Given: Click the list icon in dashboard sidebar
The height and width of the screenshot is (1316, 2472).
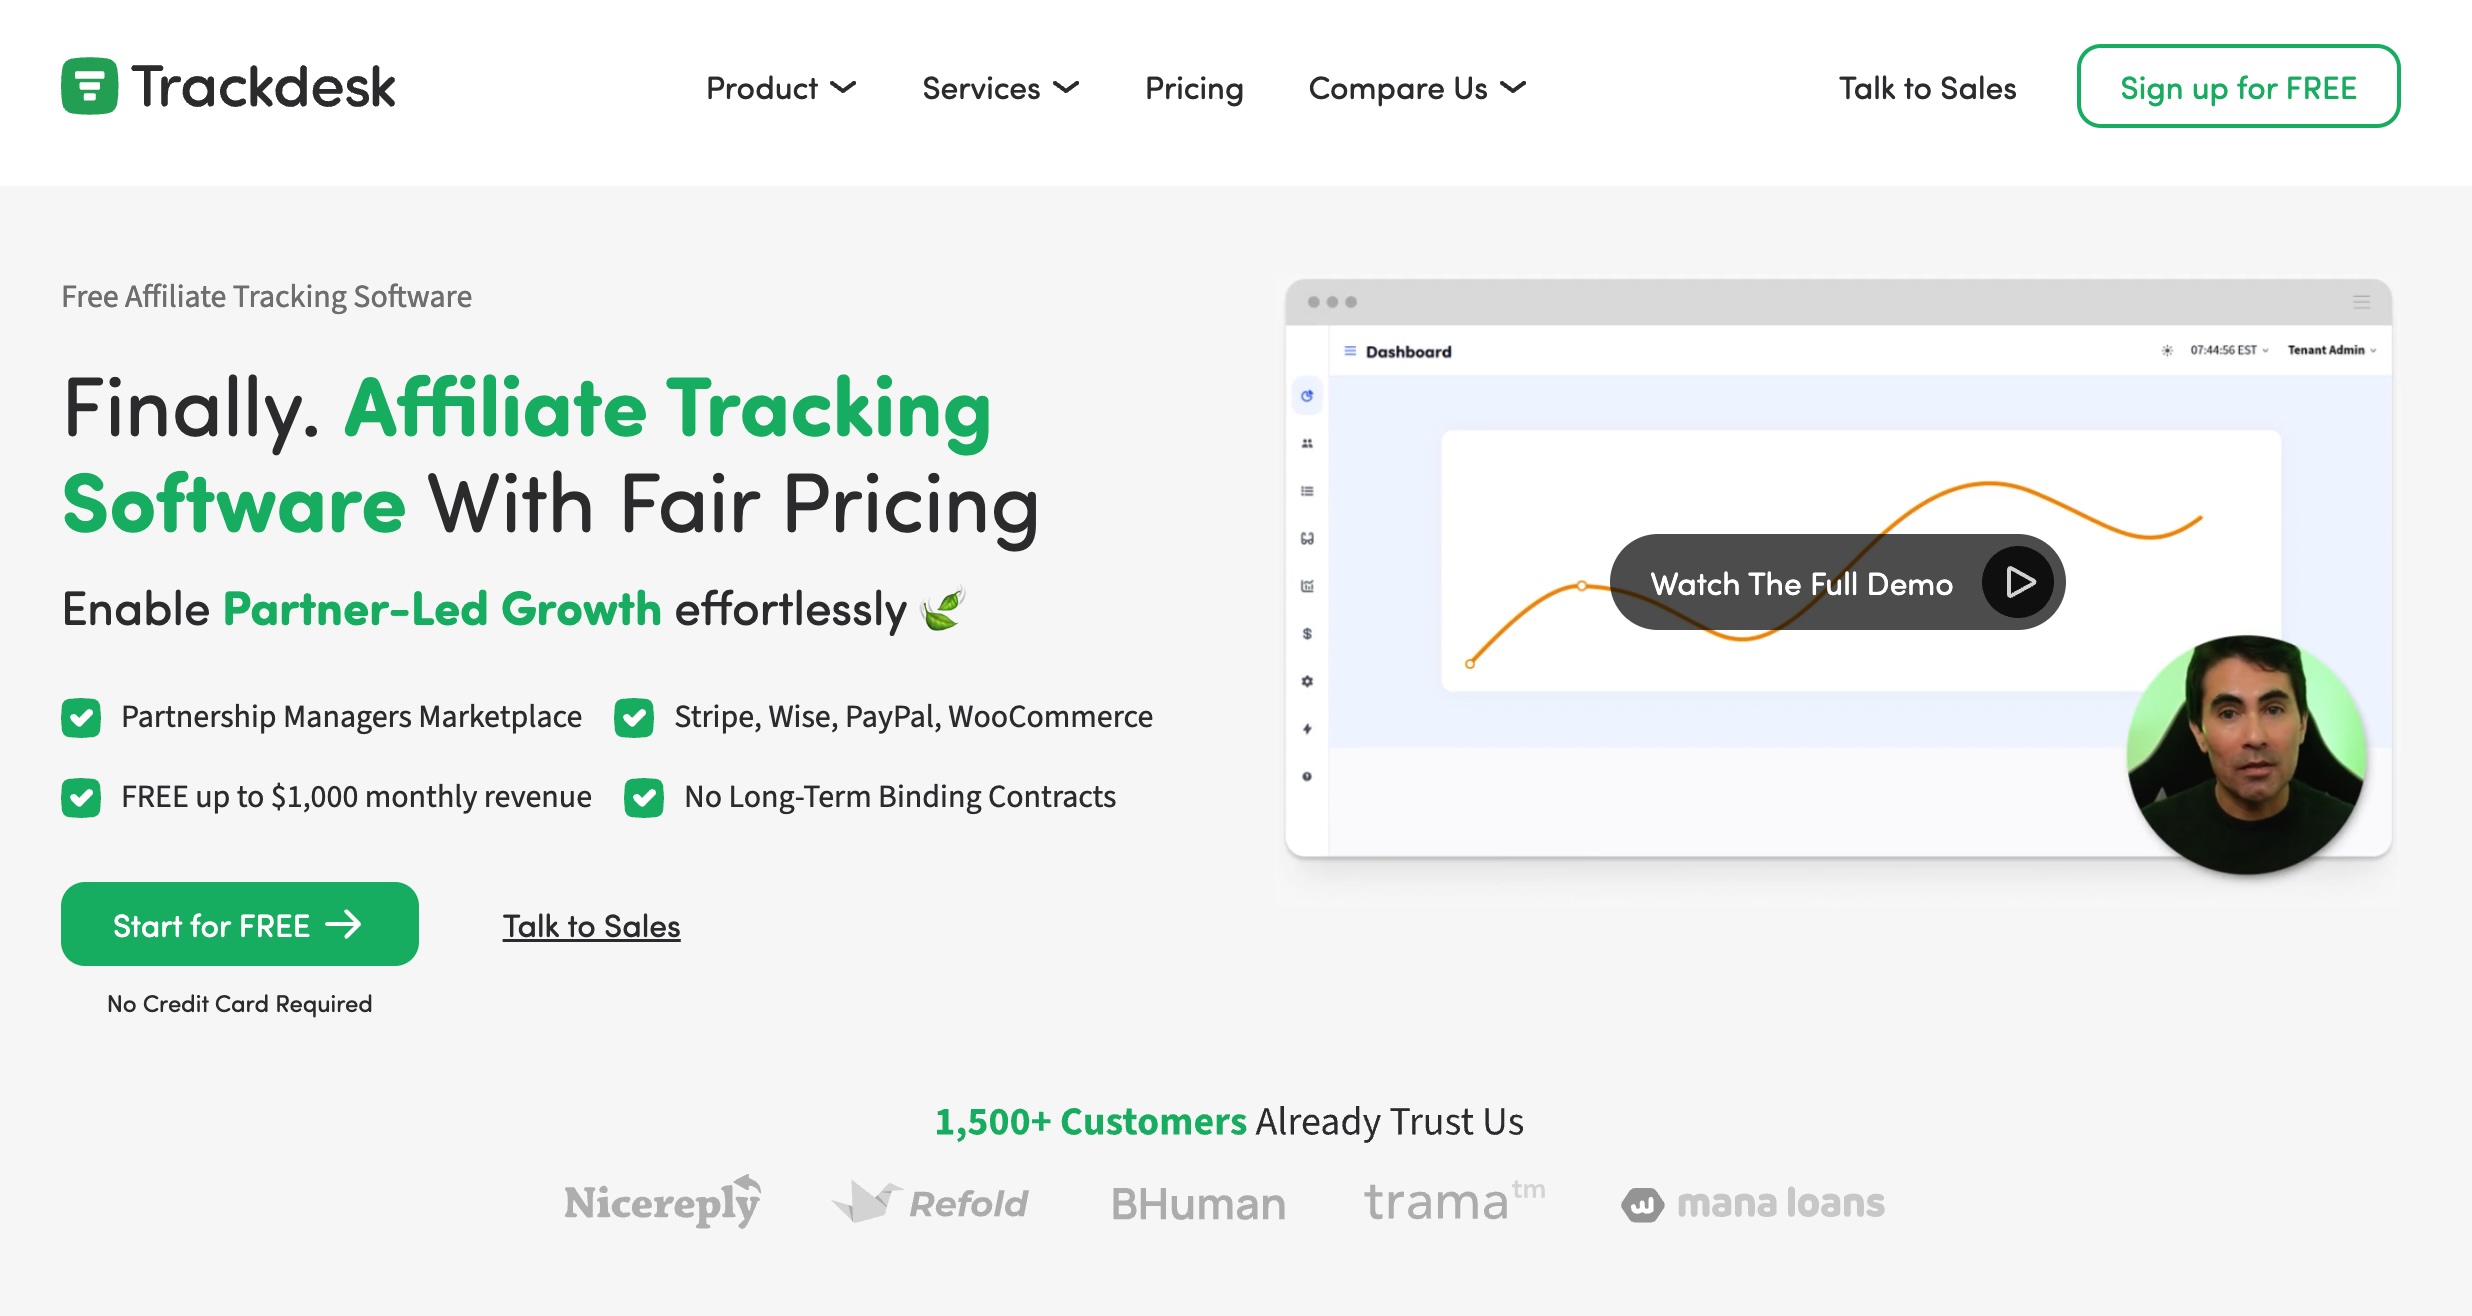Looking at the screenshot, I should (1307, 491).
